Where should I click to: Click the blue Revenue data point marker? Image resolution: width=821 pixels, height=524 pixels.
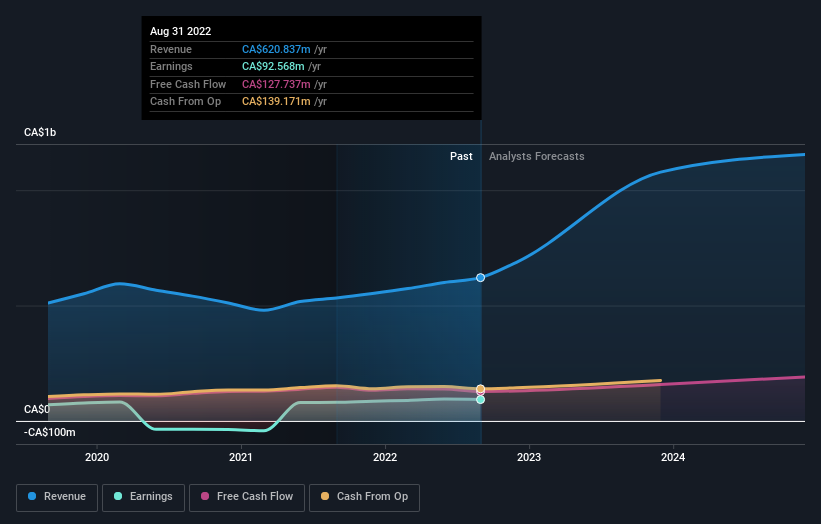pyautogui.click(x=480, y=277)
